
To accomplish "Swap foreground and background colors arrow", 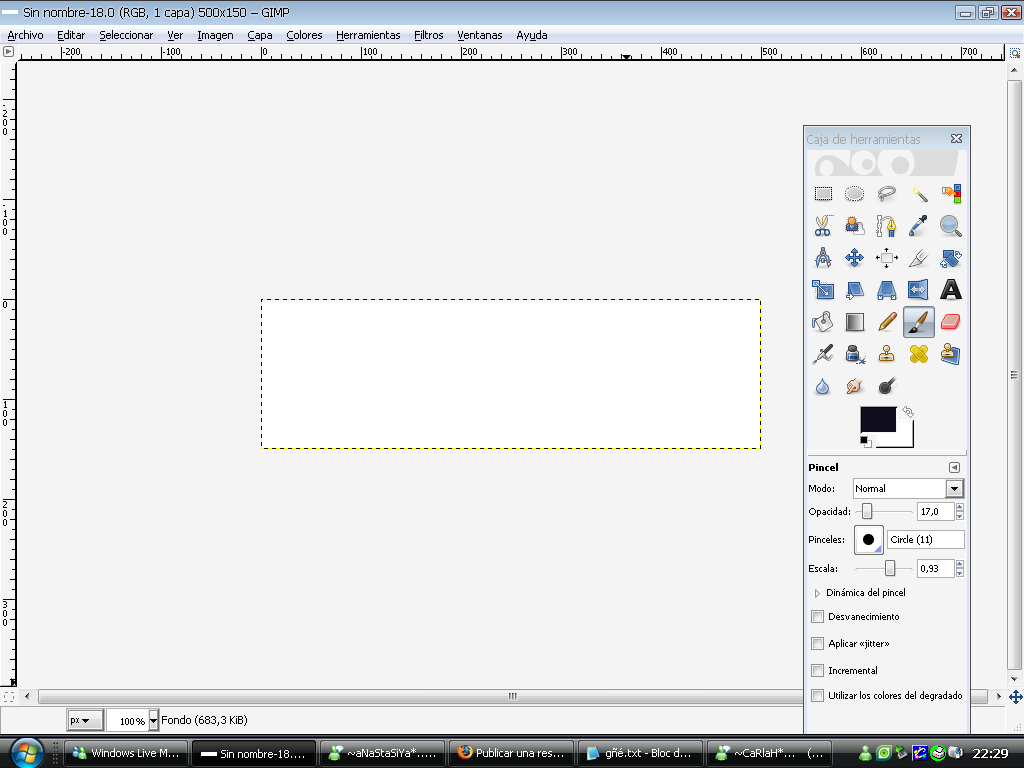I will [908, 411].
